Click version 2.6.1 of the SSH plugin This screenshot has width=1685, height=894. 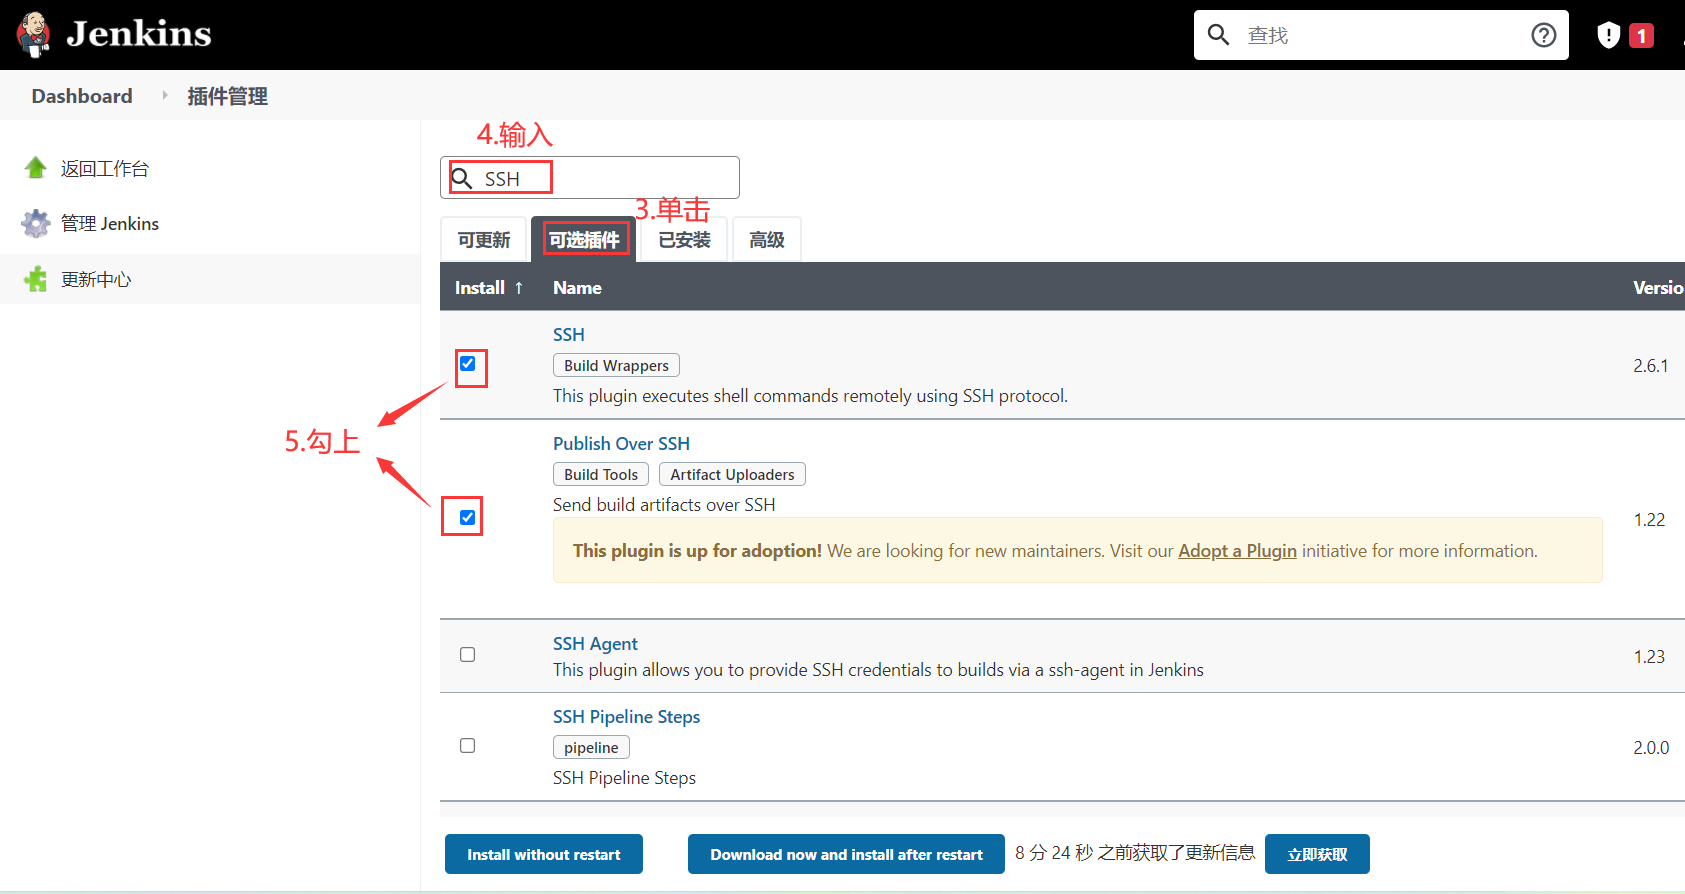(1650, 365)
